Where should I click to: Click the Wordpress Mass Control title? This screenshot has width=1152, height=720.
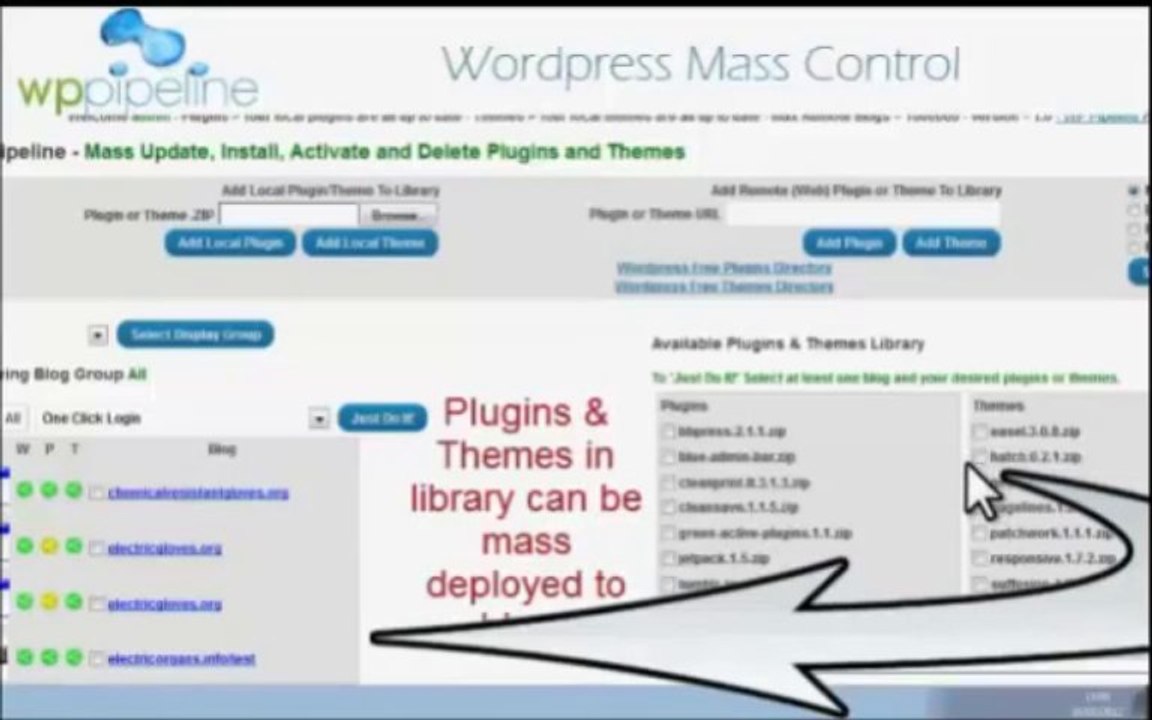pos(701,64)
